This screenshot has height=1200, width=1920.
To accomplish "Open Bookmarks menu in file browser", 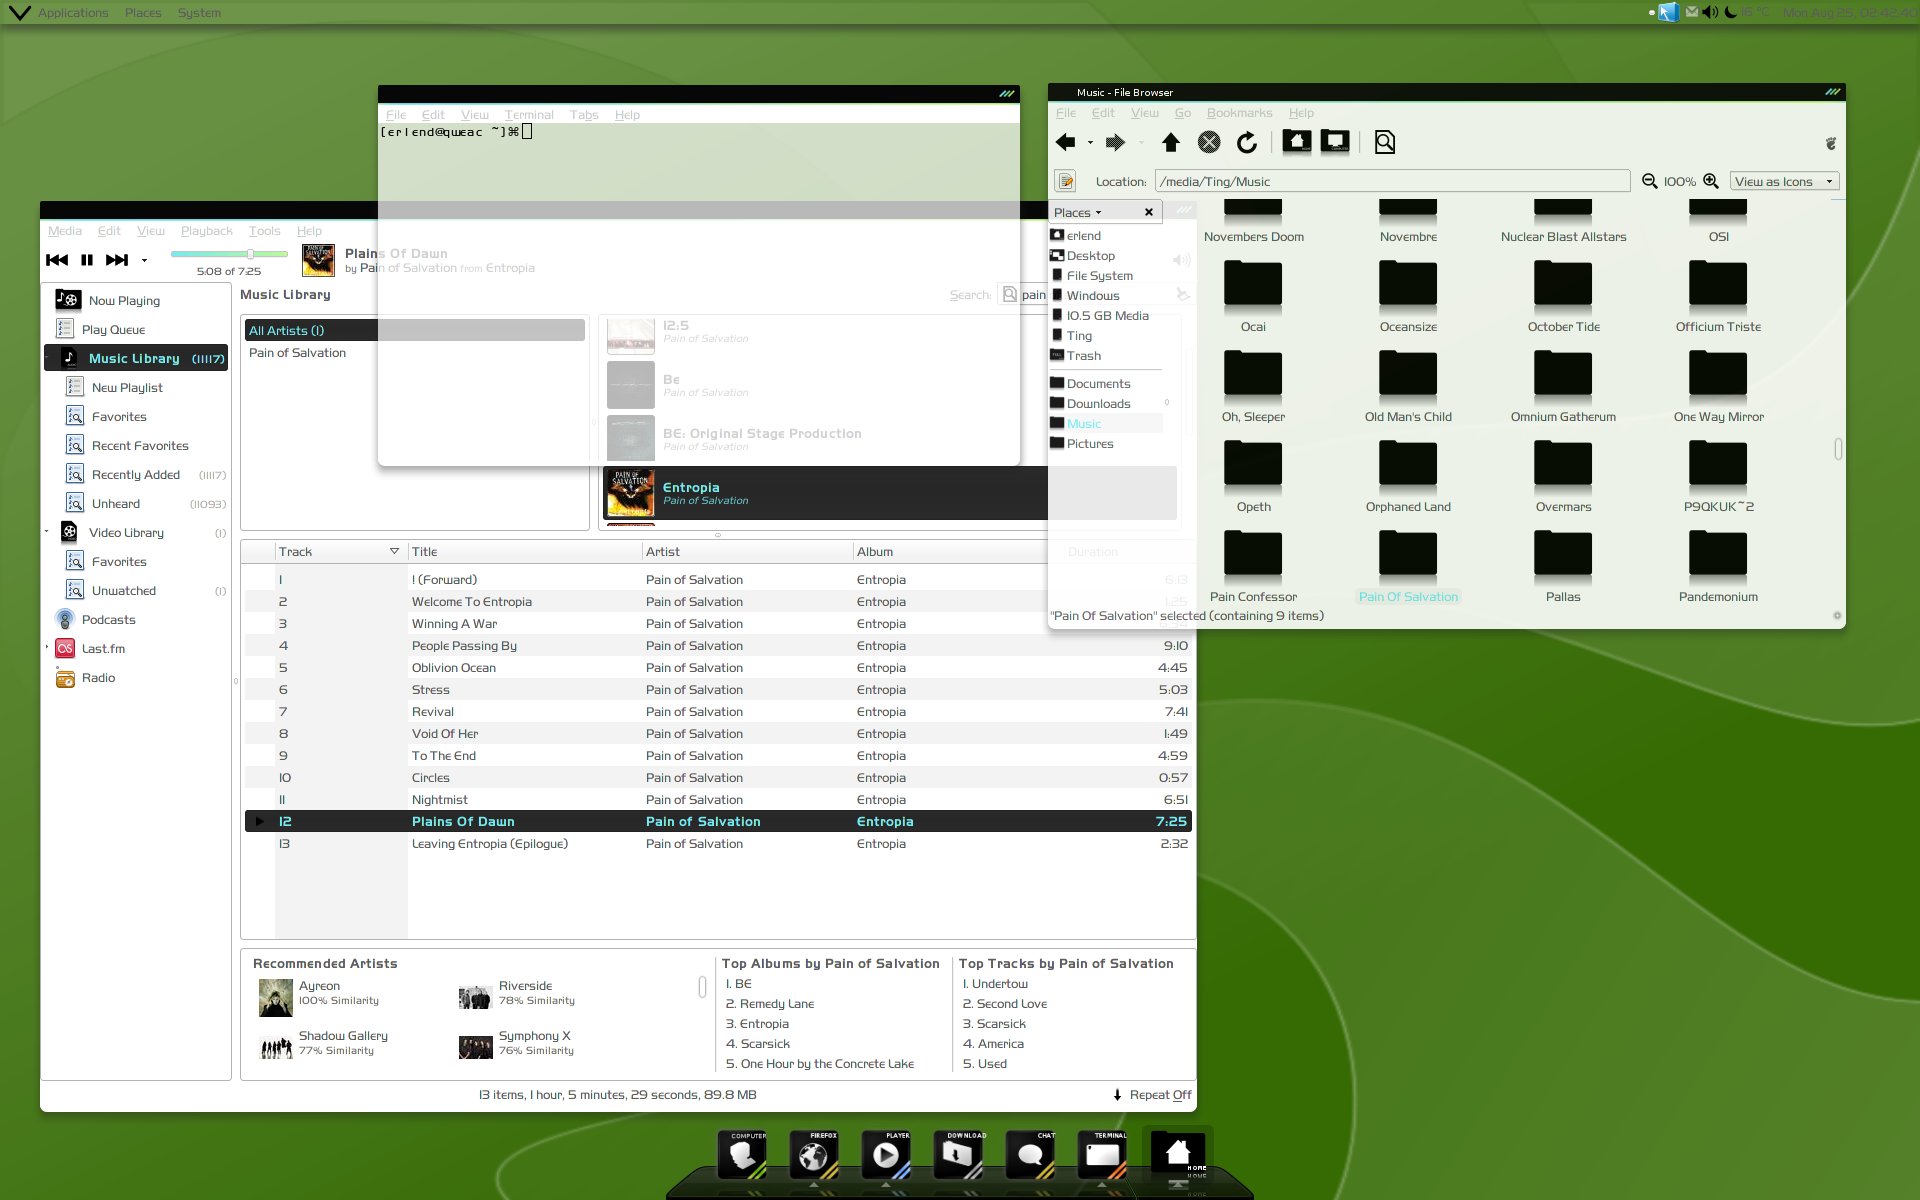I will click(x=1239, y=113).
